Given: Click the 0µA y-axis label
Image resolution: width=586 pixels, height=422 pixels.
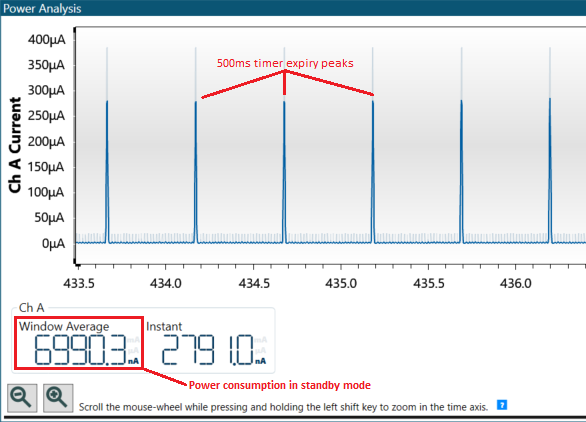Looking at the screenshot, I should [x=53, y=244].
